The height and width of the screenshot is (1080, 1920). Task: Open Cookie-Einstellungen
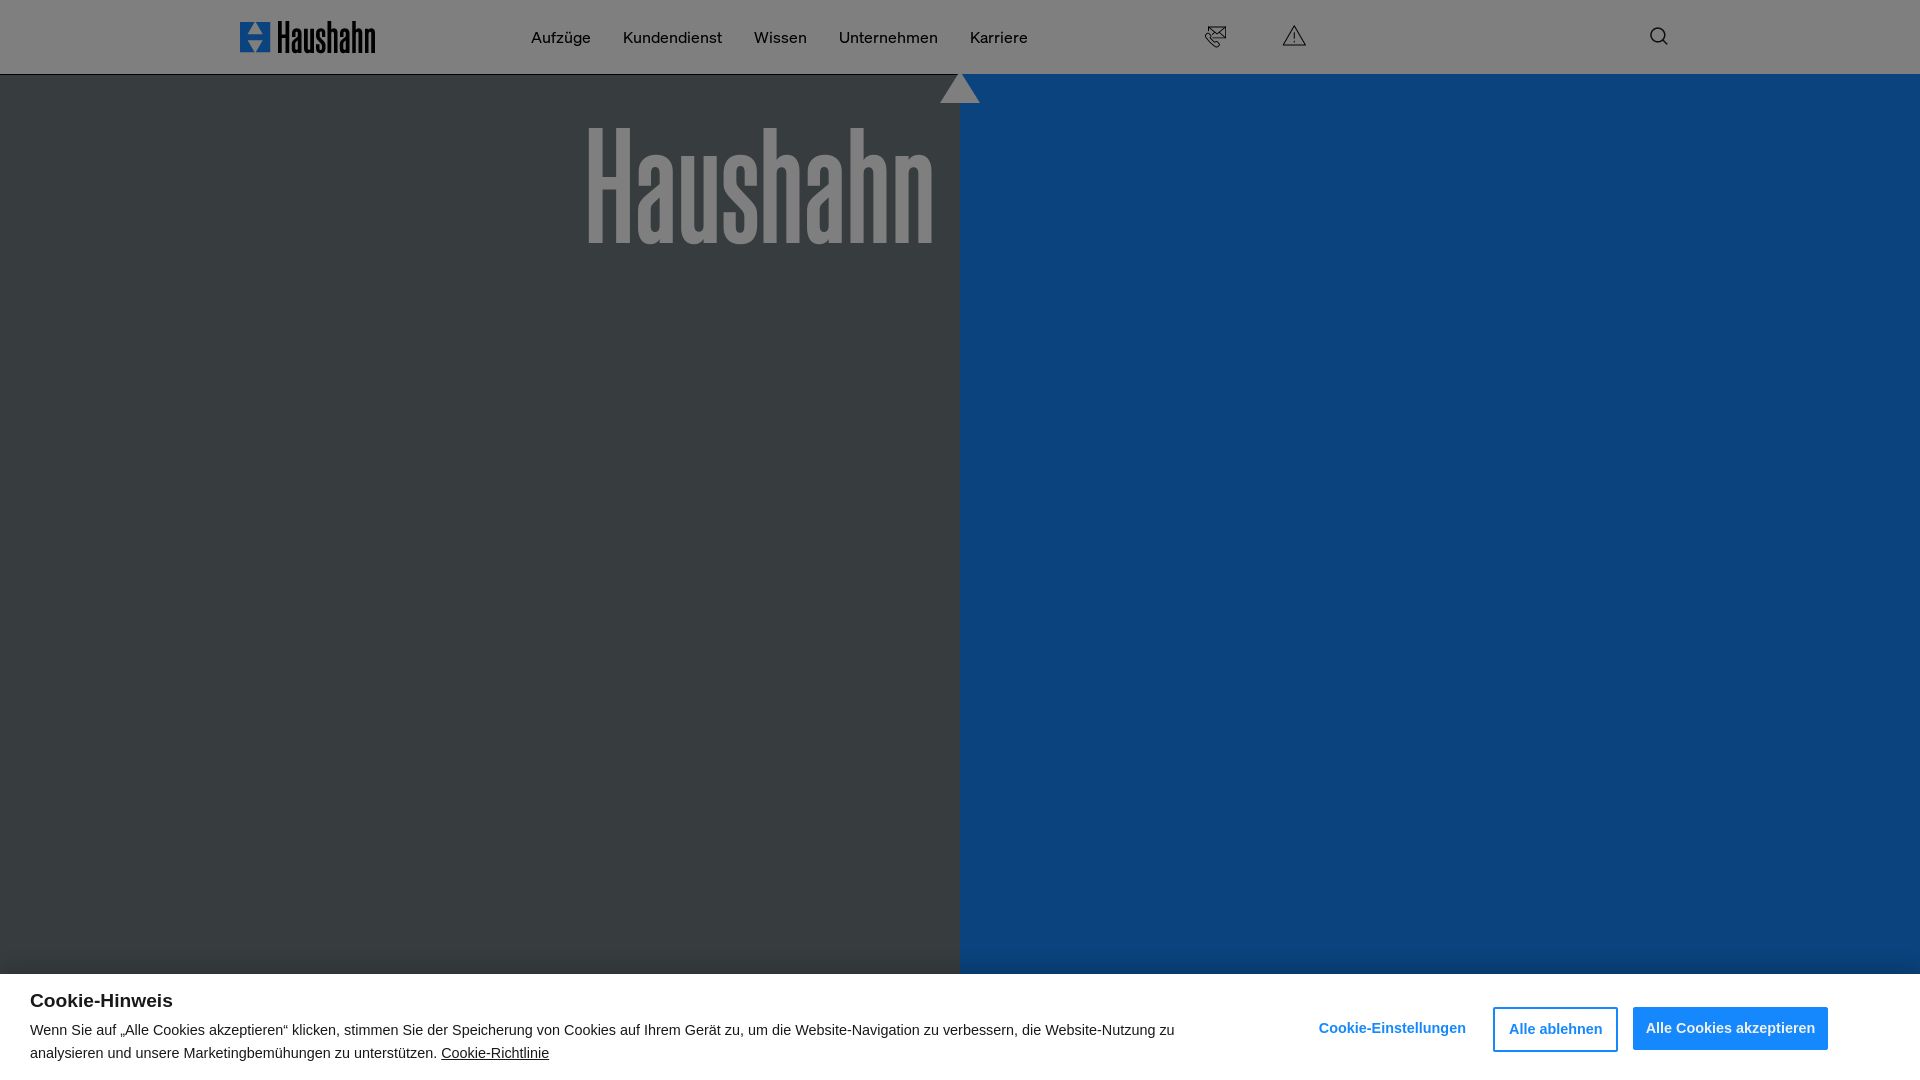click(1392, 1028)
